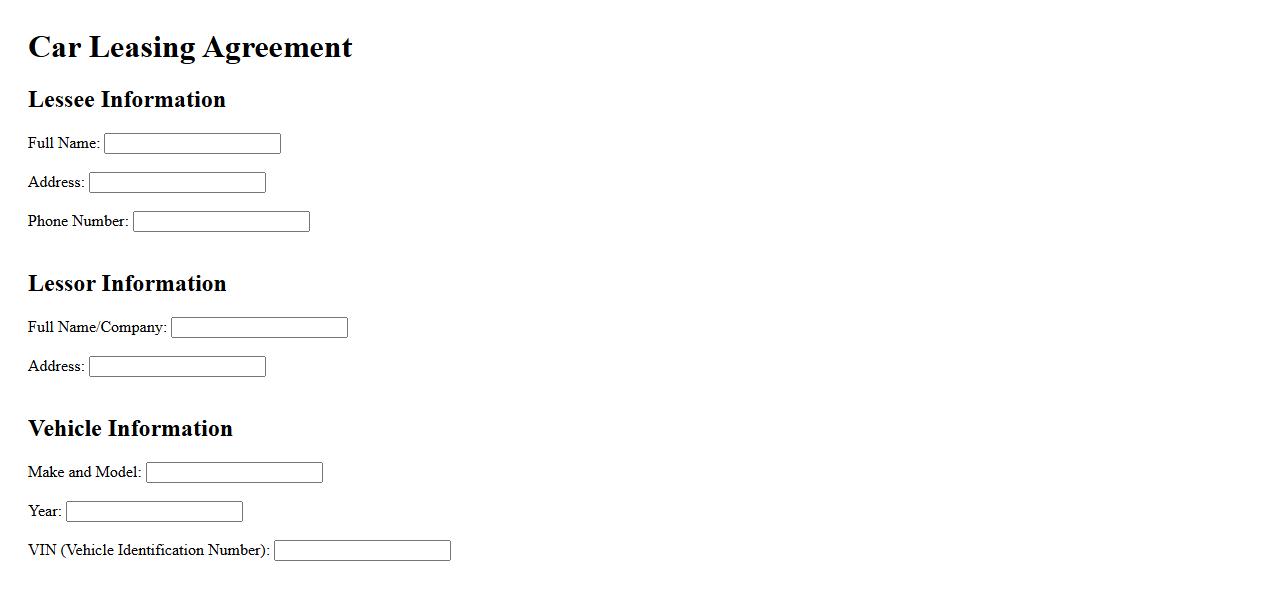Select the Make and Model input field
This screenshot has width=1278, height=601.
[234, 473]
